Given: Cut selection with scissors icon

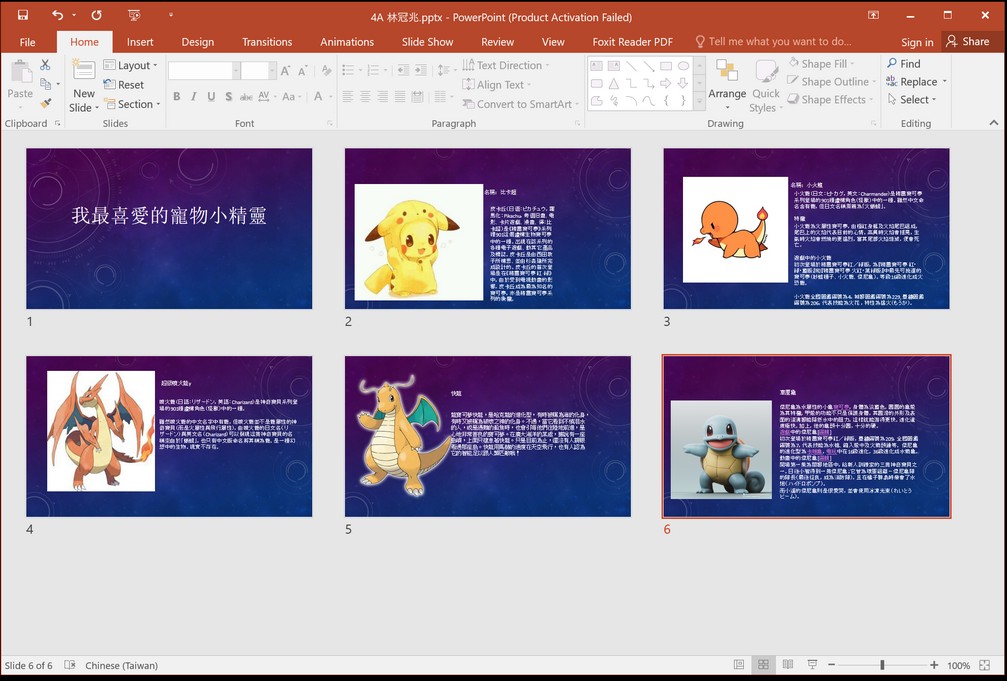Looking at the screenshot, I should [45, 65].
